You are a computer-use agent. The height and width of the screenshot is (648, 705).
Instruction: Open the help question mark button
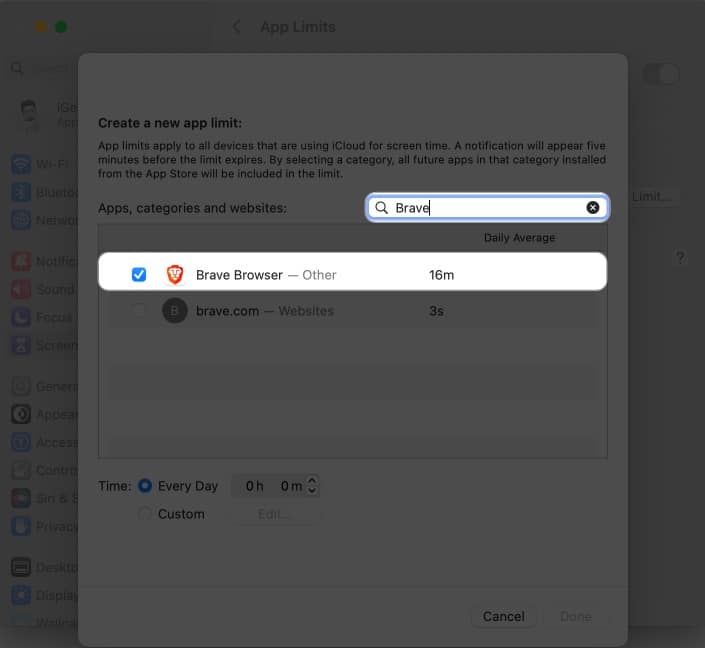point(680,258)
